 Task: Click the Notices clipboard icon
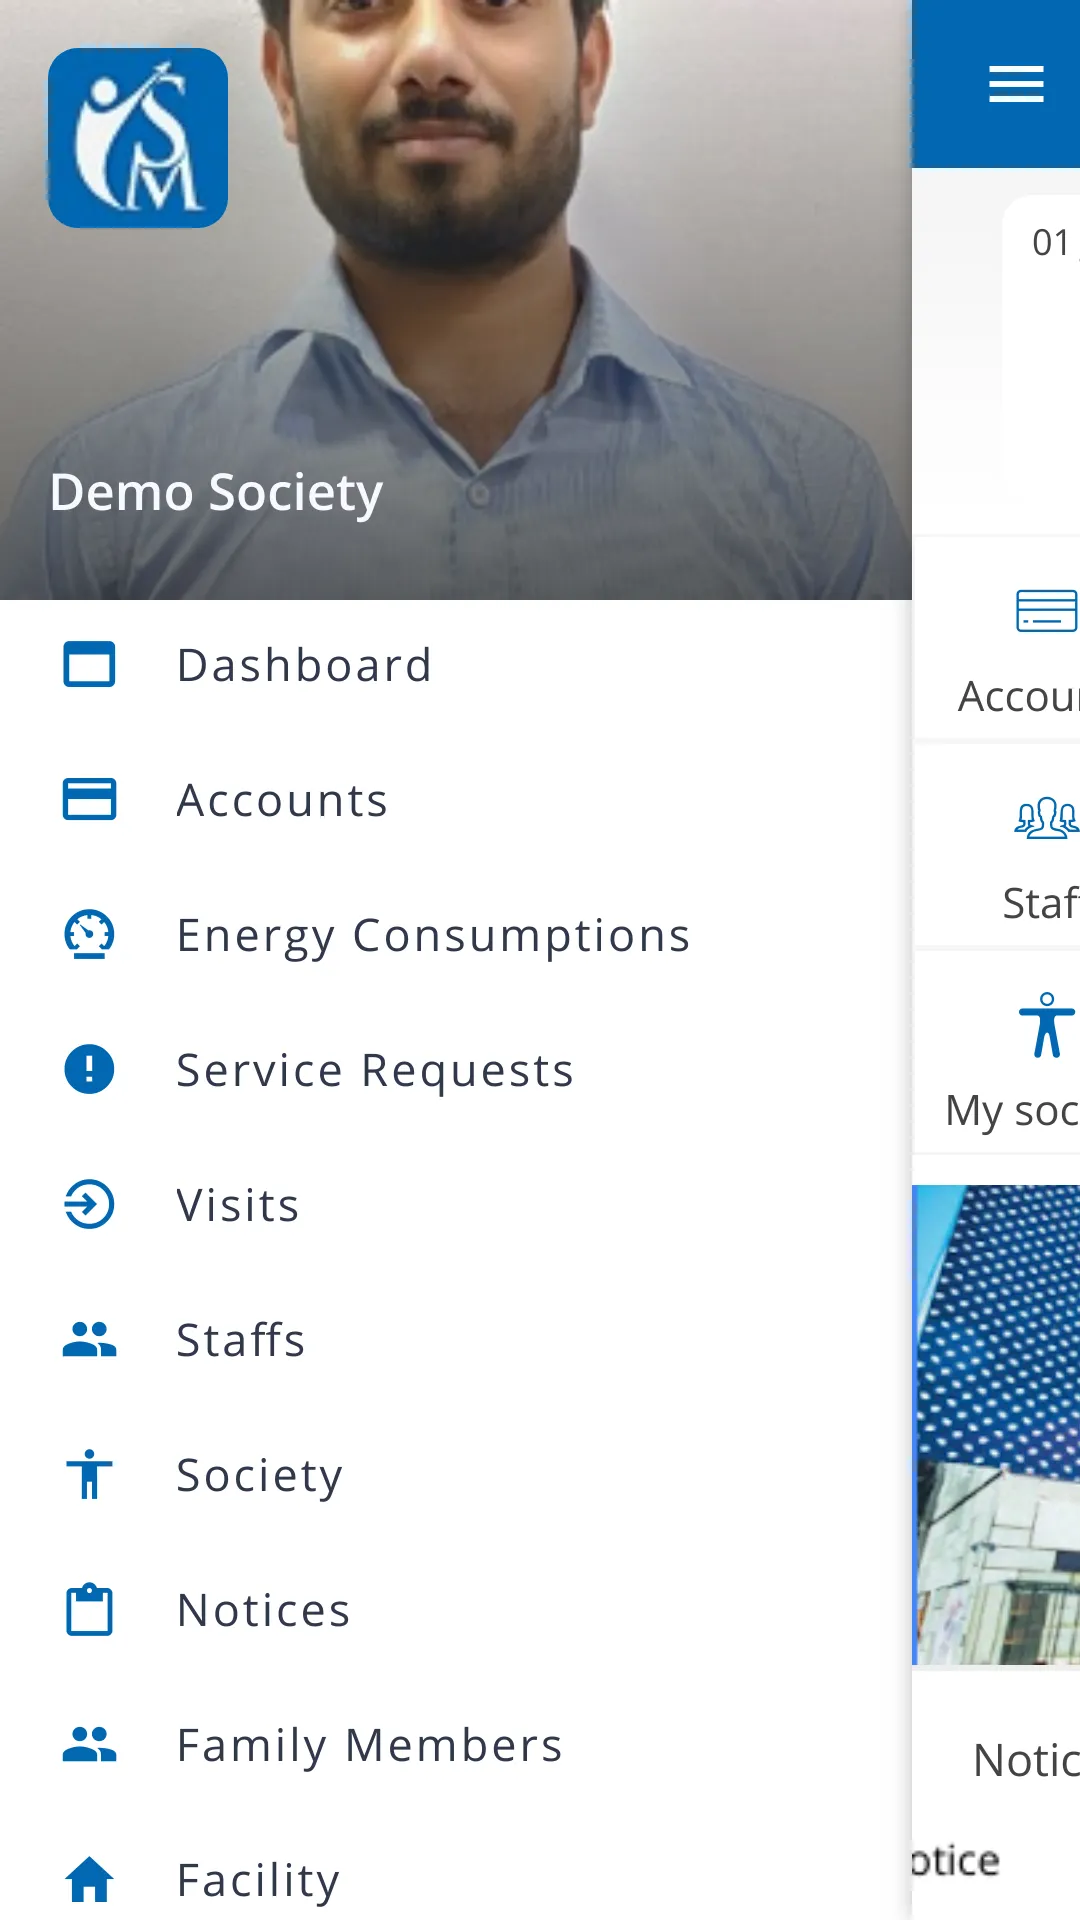(x=90, y=1610)
